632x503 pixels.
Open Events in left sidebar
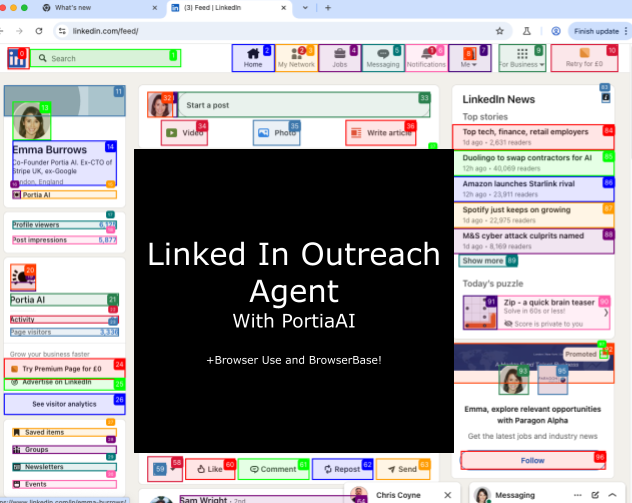(x=64, y=484)
